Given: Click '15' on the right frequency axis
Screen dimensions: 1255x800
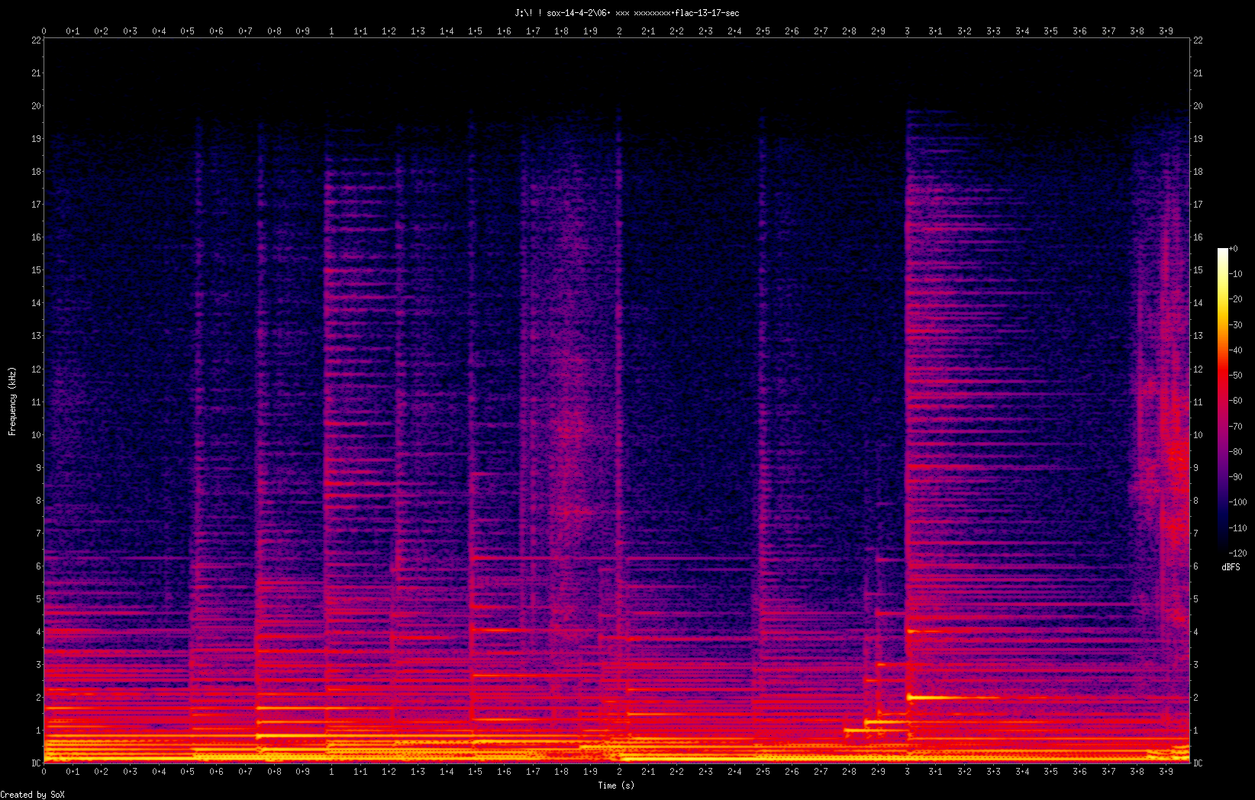Looking at the screenshot, I should (x=1199, y=270).
